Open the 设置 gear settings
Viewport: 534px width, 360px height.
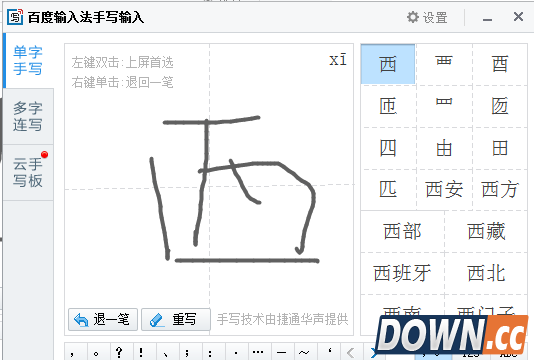(x=427, y=17)
